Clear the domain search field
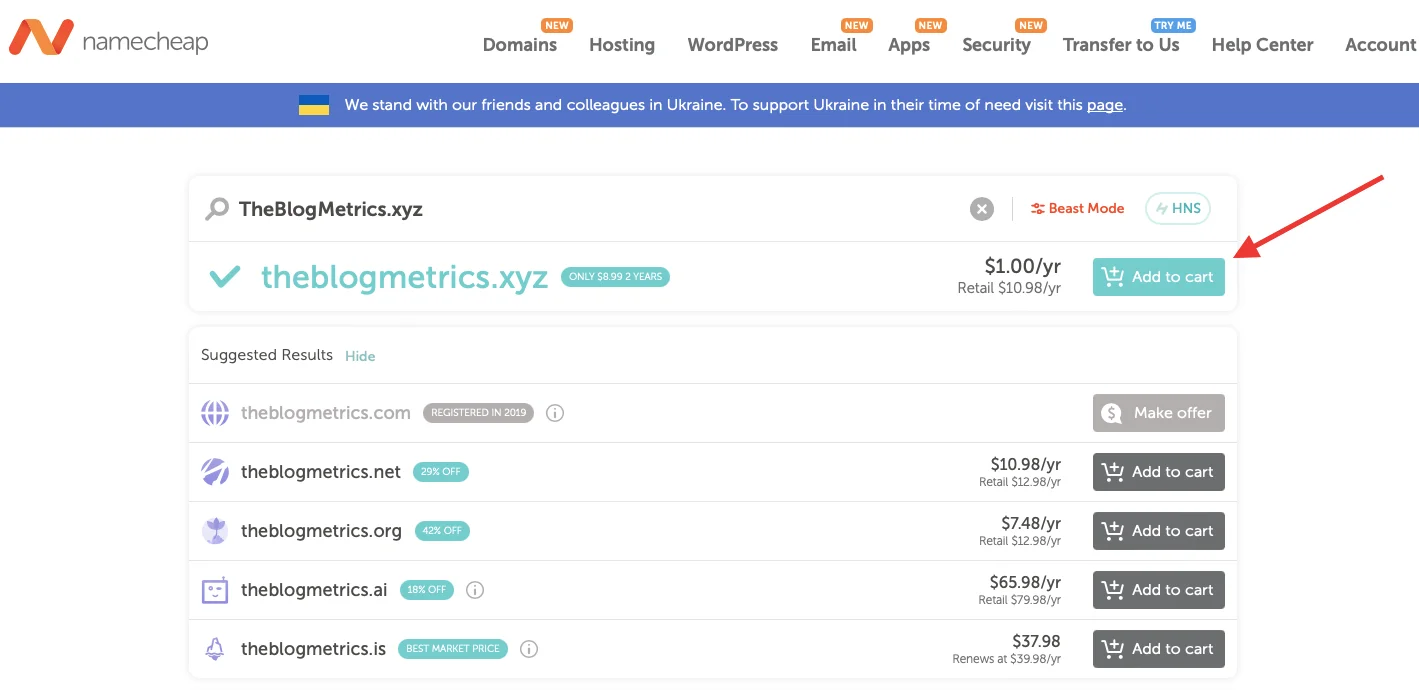 [x=982, y=209]
